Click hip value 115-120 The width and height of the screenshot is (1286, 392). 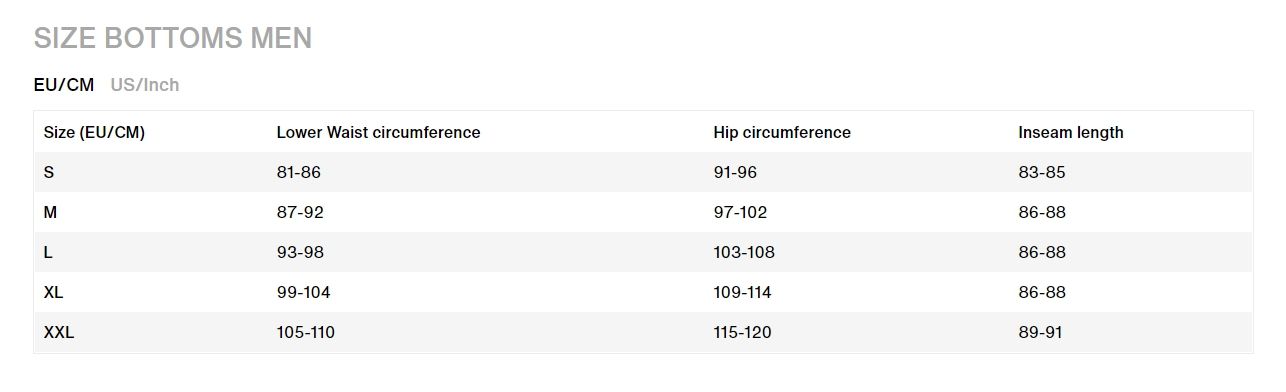pyautogui.click(x=743, y=332)
